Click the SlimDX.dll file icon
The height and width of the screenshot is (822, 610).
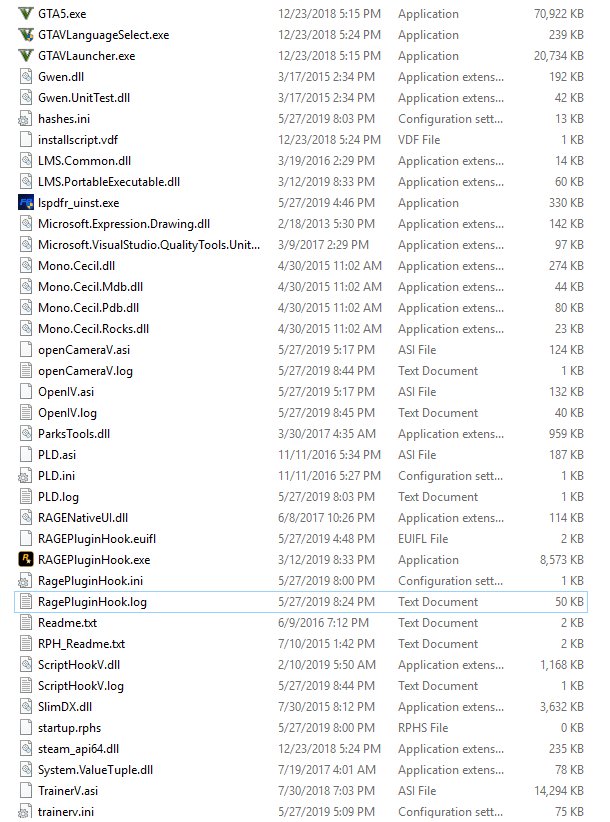click(x=26, y=707)
